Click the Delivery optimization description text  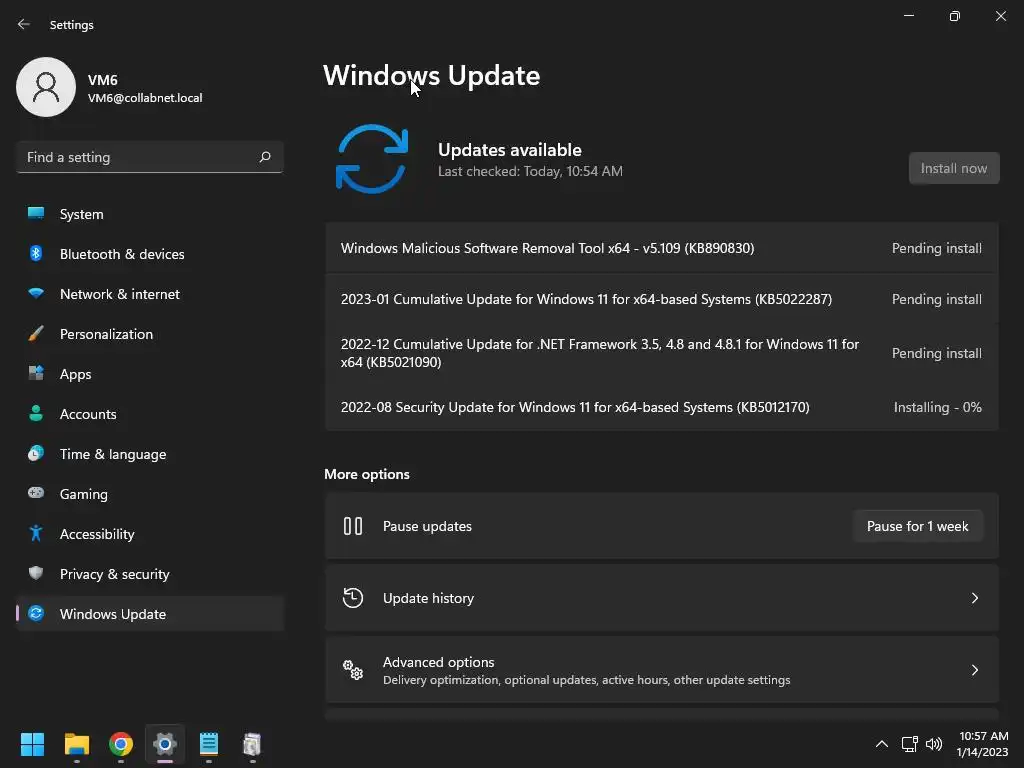[586, 680]
